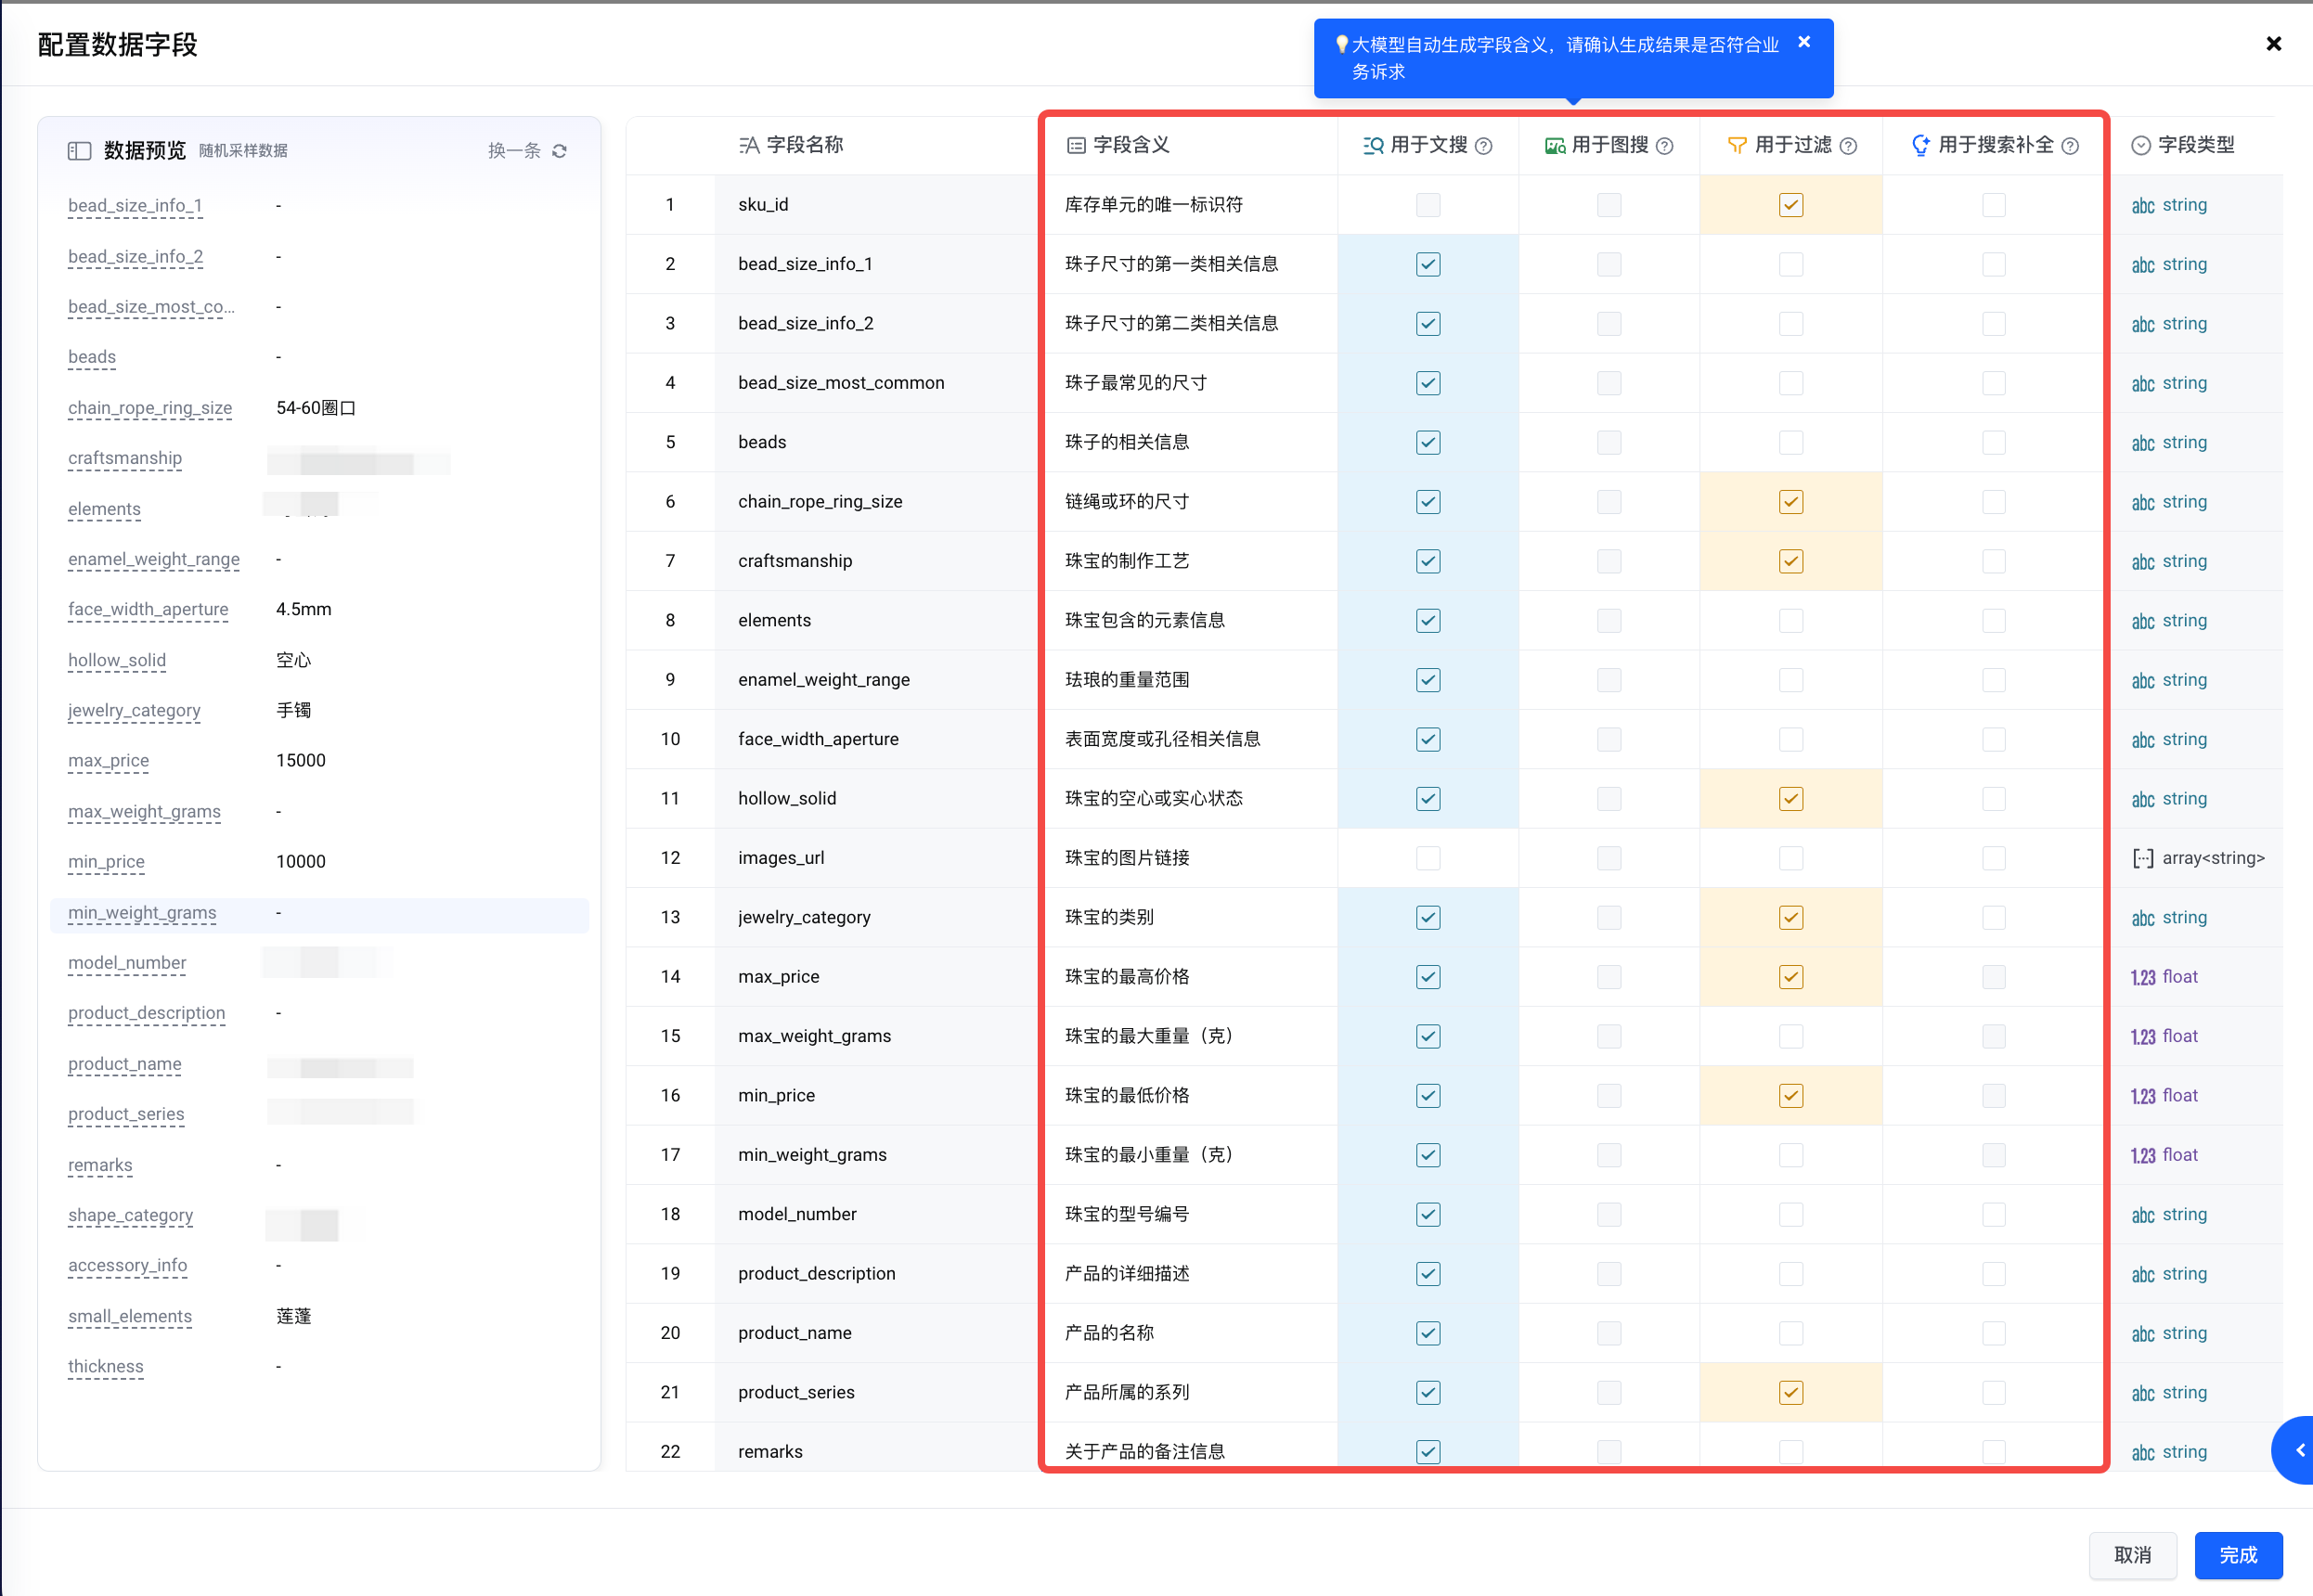Open string type selector for sku_id
The image size is (2313, 1596).
tap(2170, 205)
